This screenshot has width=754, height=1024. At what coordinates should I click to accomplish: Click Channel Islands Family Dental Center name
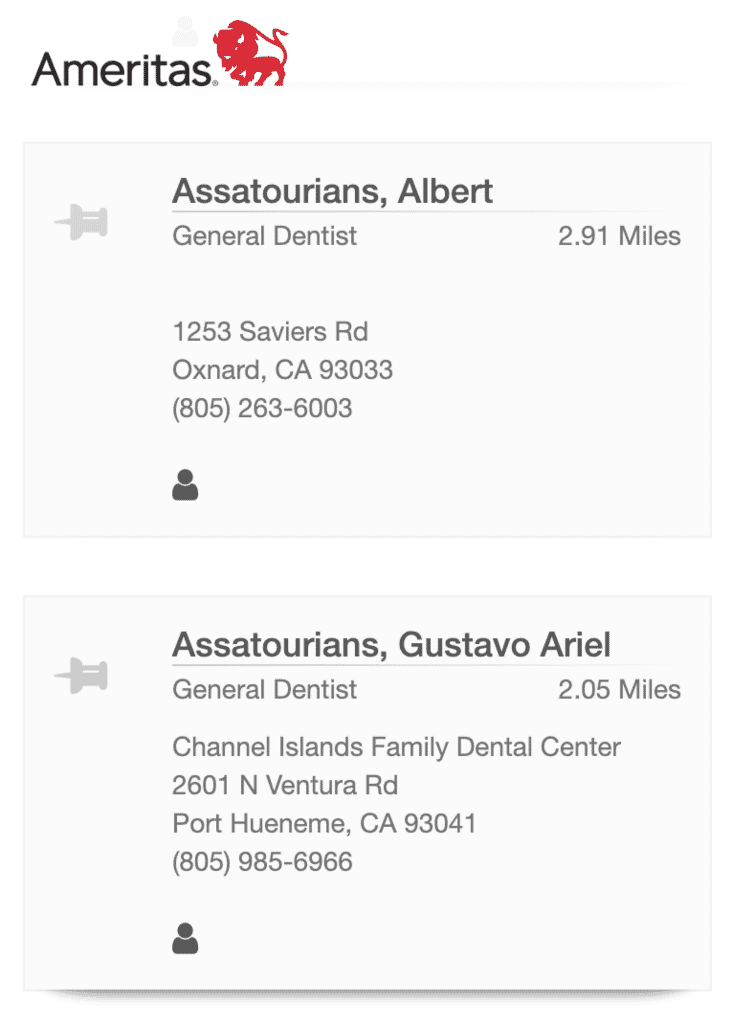point(396,747)
